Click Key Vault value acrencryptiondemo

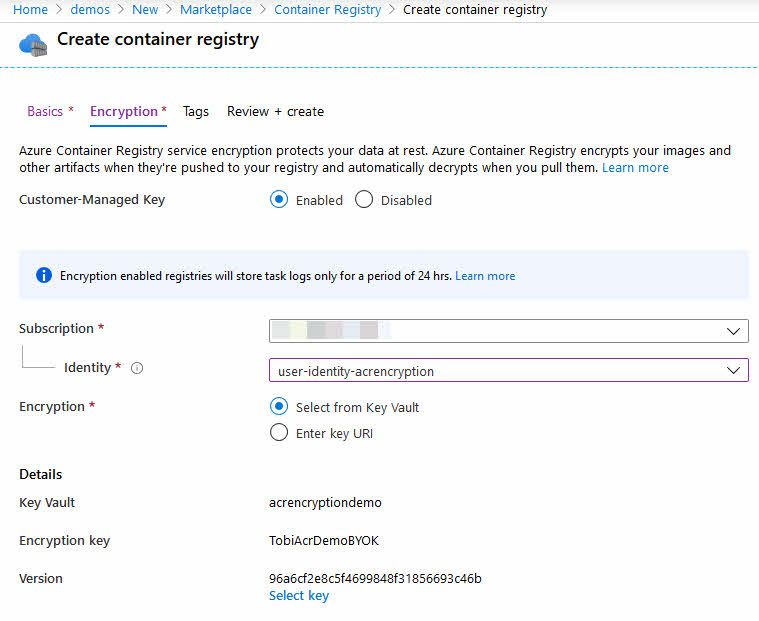coord(325,503)
